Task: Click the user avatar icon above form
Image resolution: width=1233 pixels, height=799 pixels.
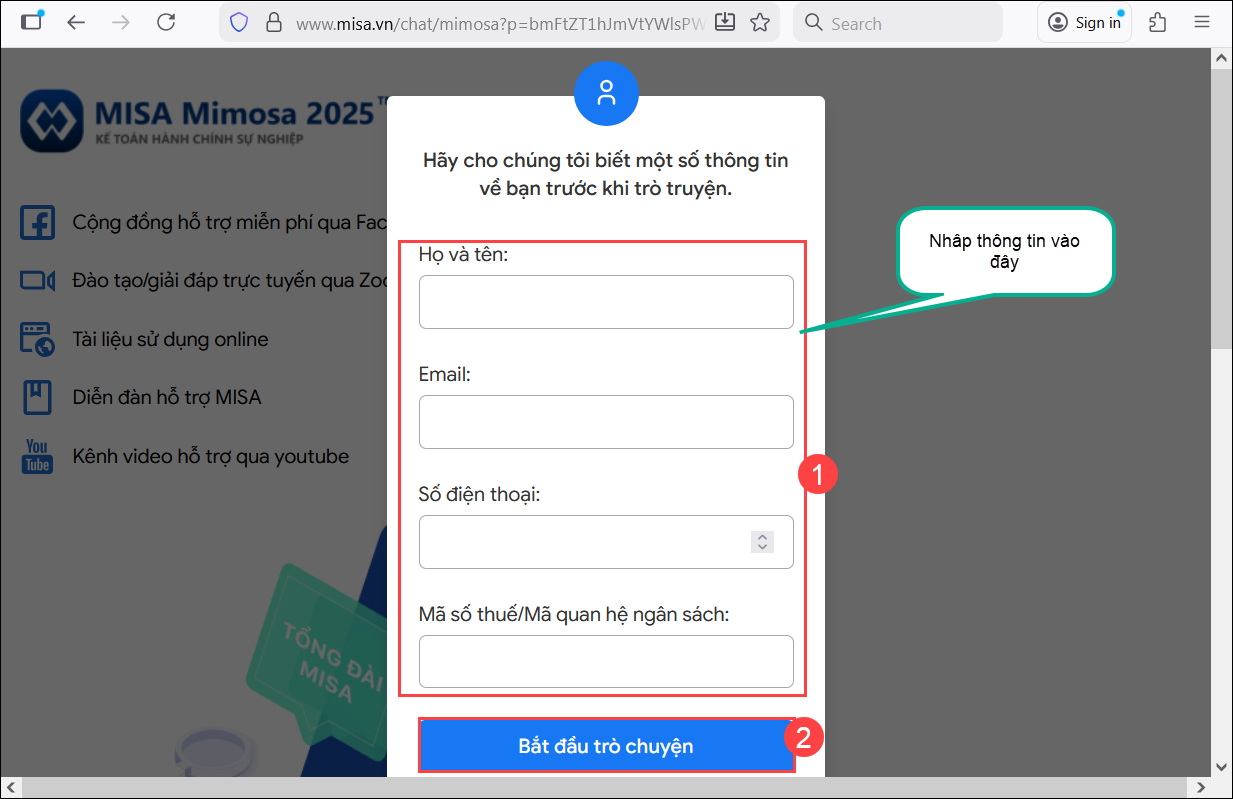Action: [606, 94]
